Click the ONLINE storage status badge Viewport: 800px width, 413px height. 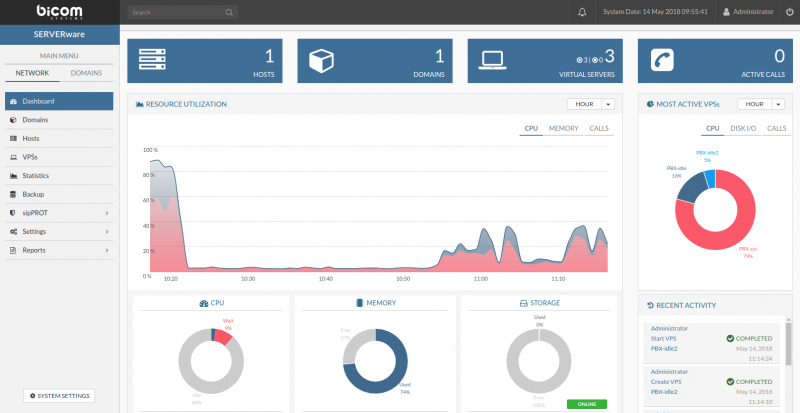(587, 404)
